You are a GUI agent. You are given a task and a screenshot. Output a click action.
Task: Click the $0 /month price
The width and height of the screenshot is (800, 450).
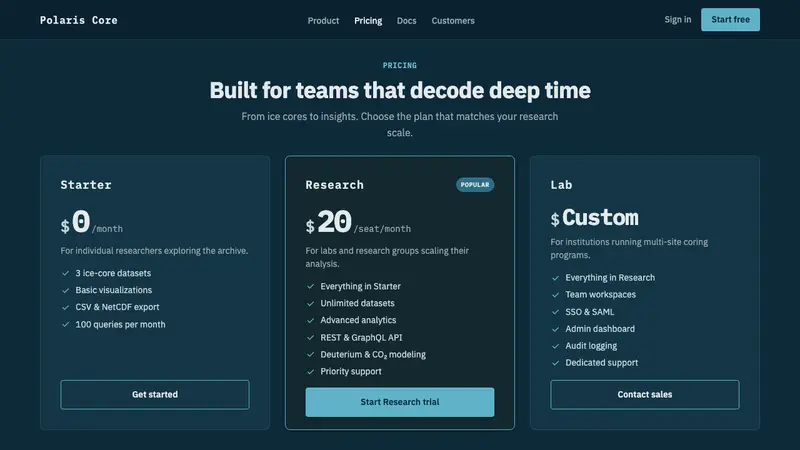click(92, 223)
